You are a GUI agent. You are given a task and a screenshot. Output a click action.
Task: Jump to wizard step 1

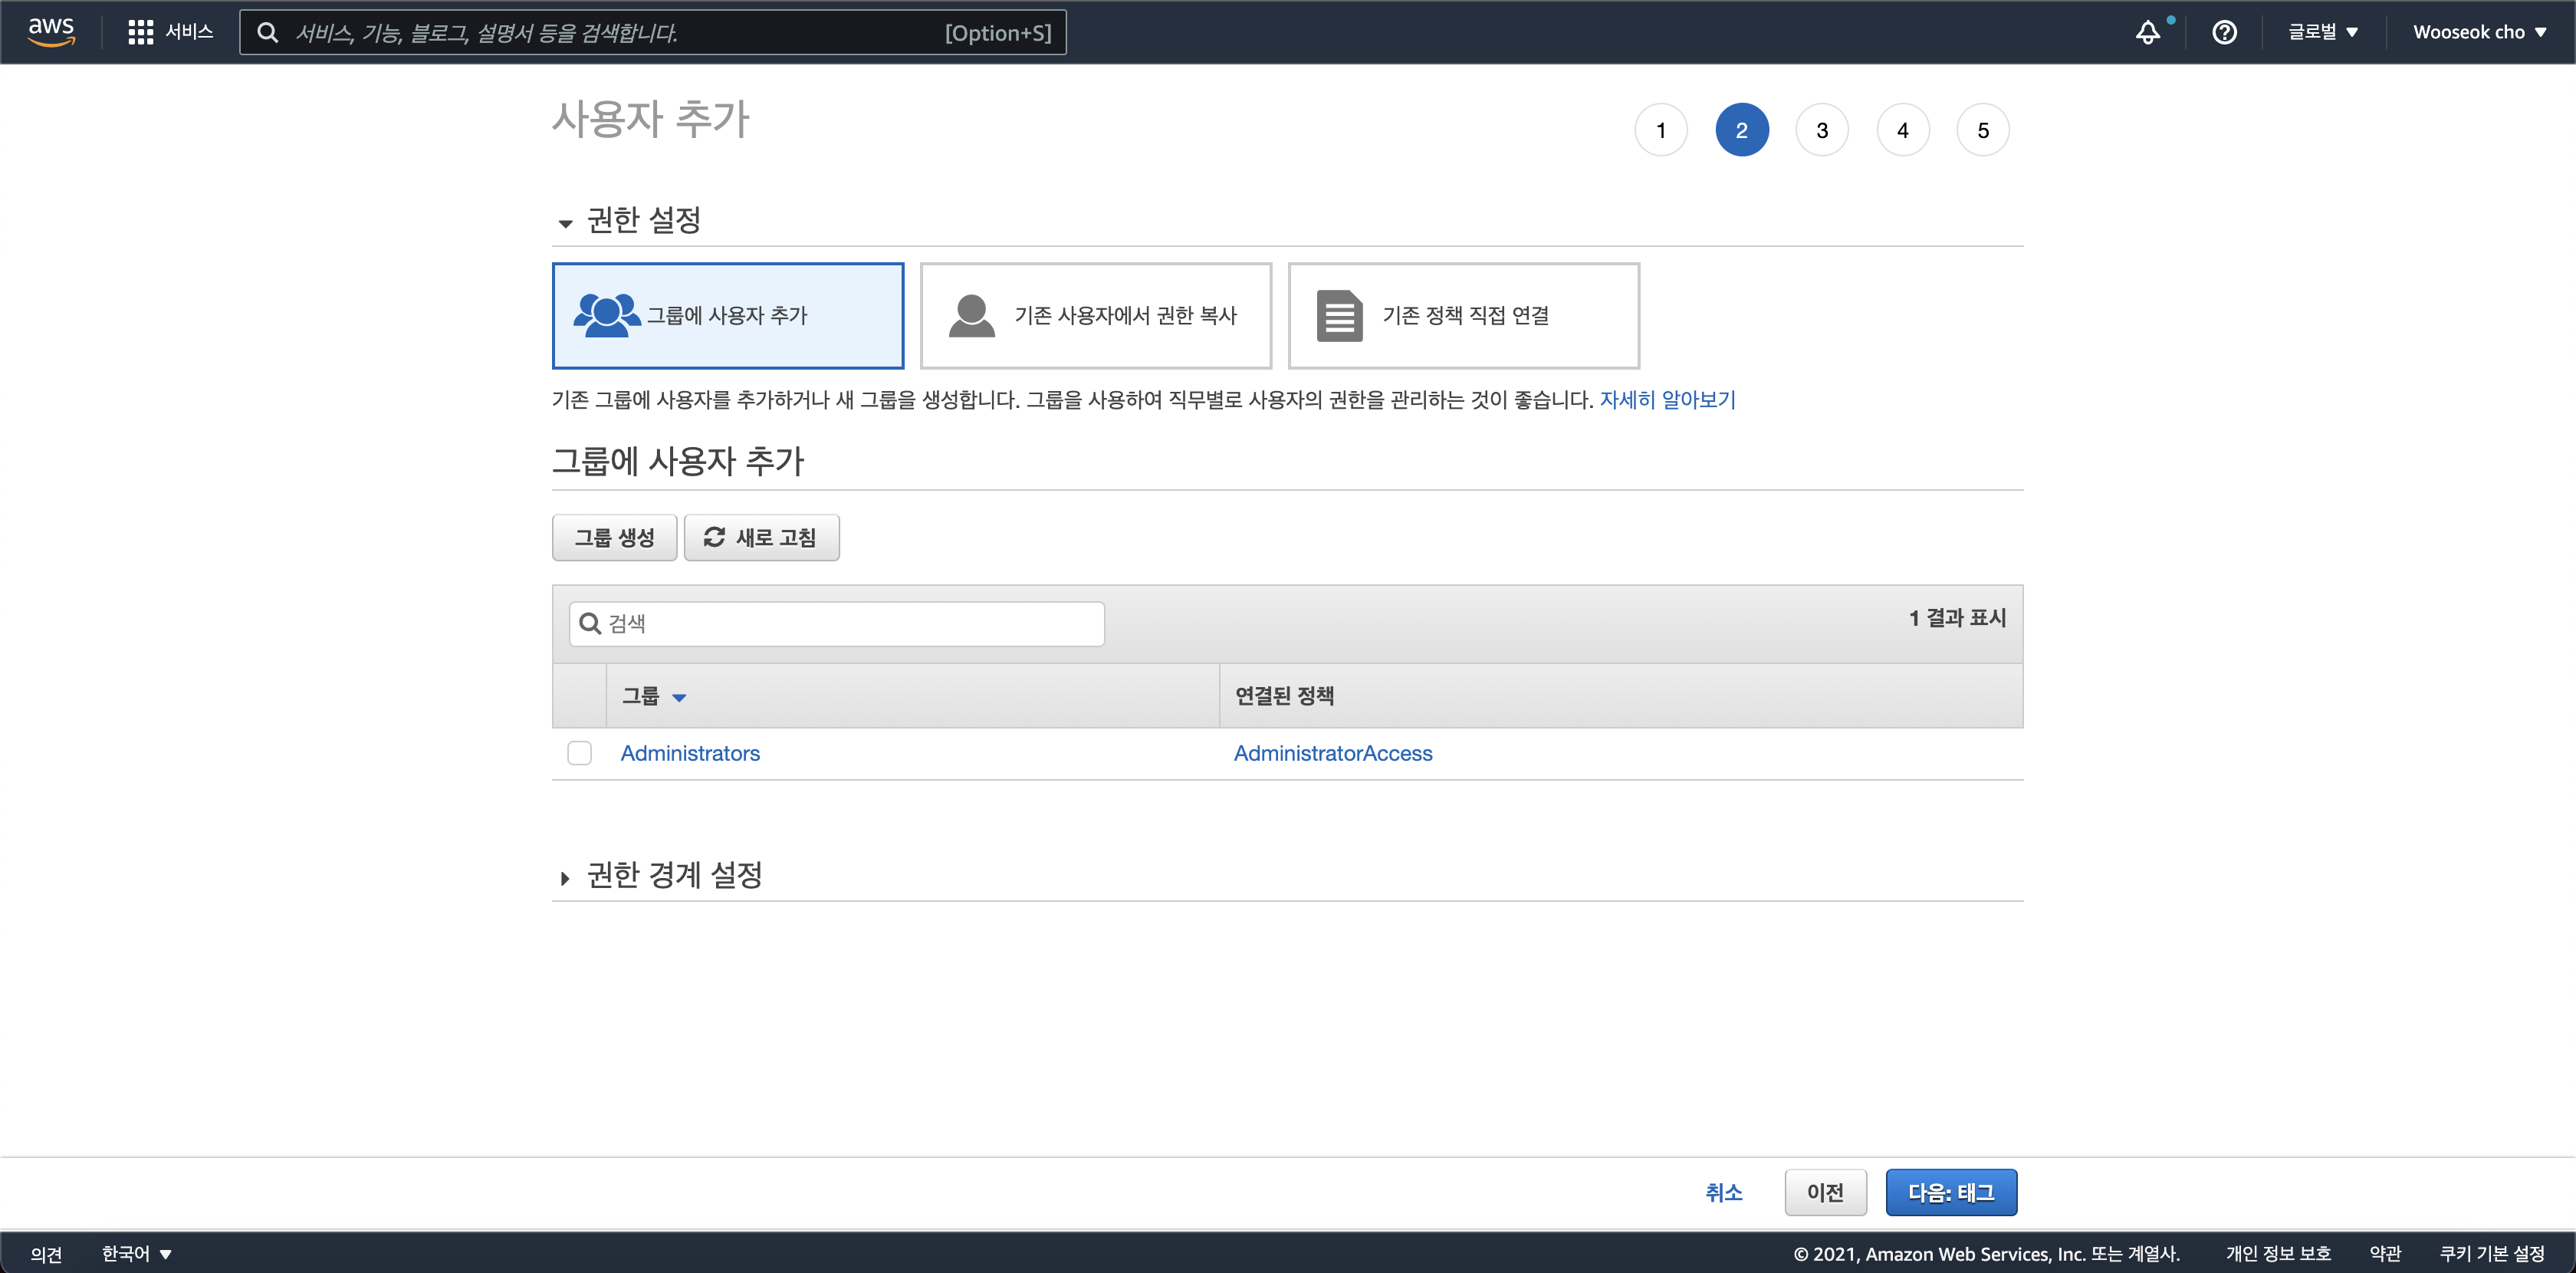click(x=1660, y=130)
